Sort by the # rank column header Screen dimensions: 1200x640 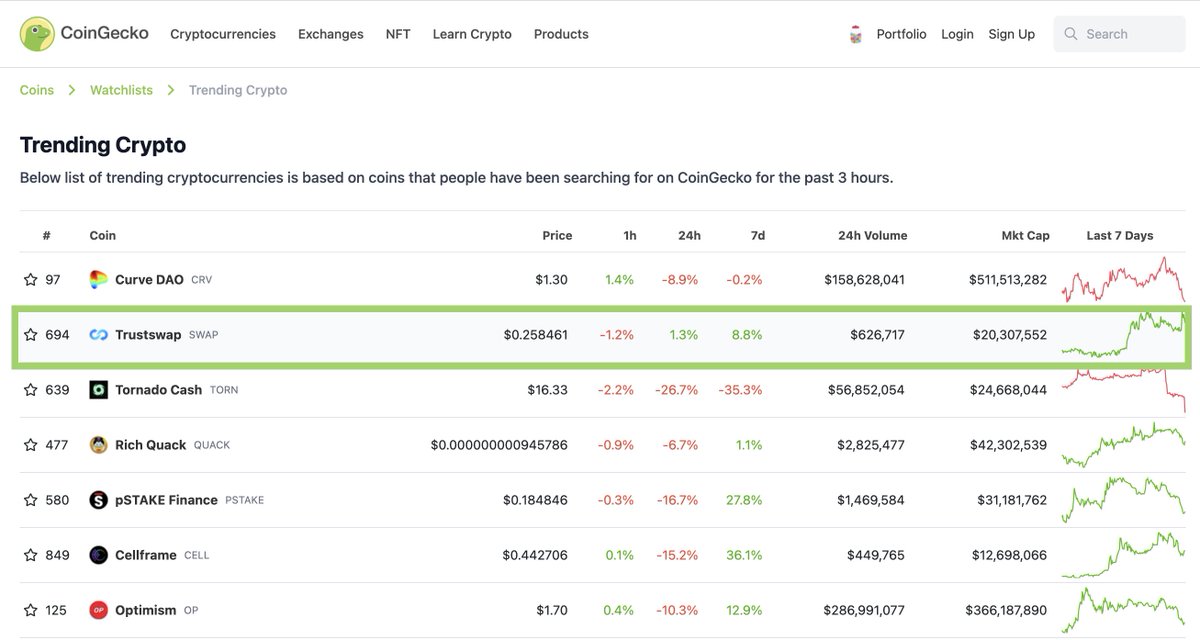click(x=46, y=236)
